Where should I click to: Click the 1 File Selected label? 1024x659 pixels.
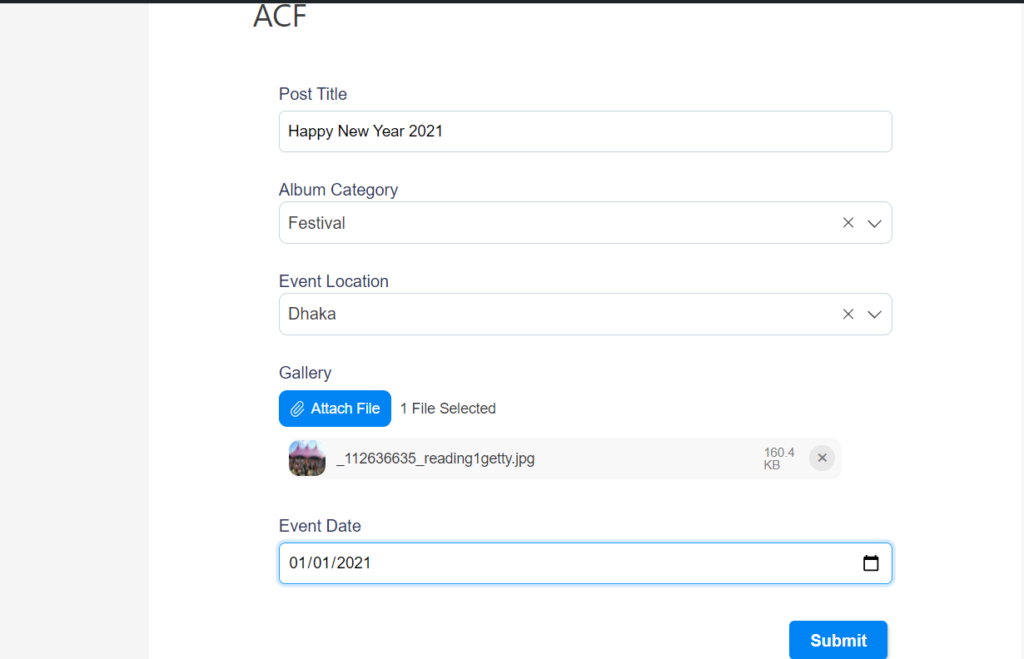447,408
